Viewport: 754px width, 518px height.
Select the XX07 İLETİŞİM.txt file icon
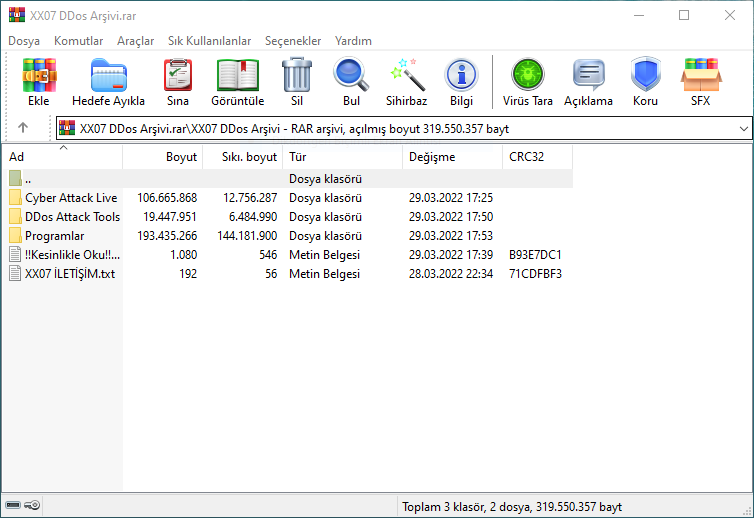point(15,274)
